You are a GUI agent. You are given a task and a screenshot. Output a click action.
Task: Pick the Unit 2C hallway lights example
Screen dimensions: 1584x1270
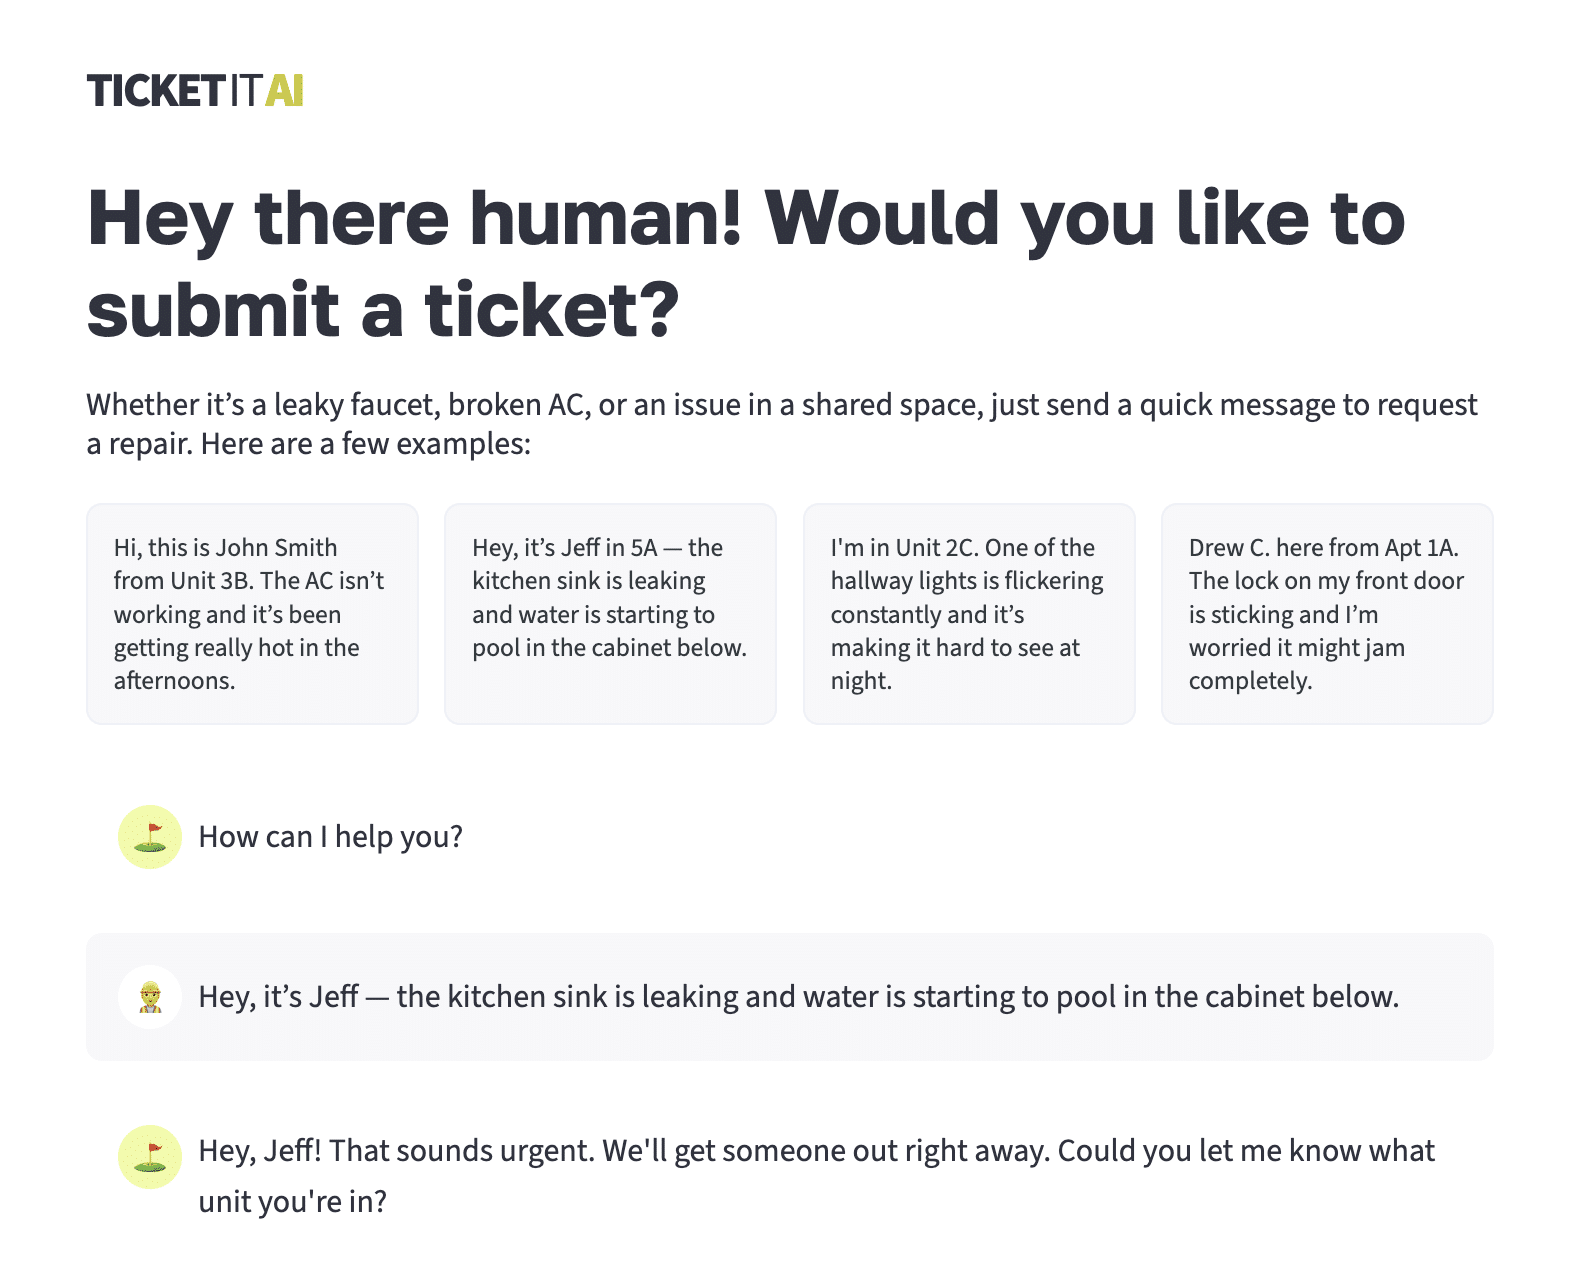click(x=968, y=614)
